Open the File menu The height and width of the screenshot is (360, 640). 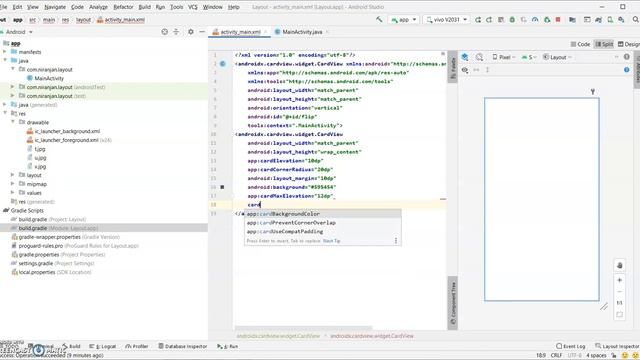(4, 7)
